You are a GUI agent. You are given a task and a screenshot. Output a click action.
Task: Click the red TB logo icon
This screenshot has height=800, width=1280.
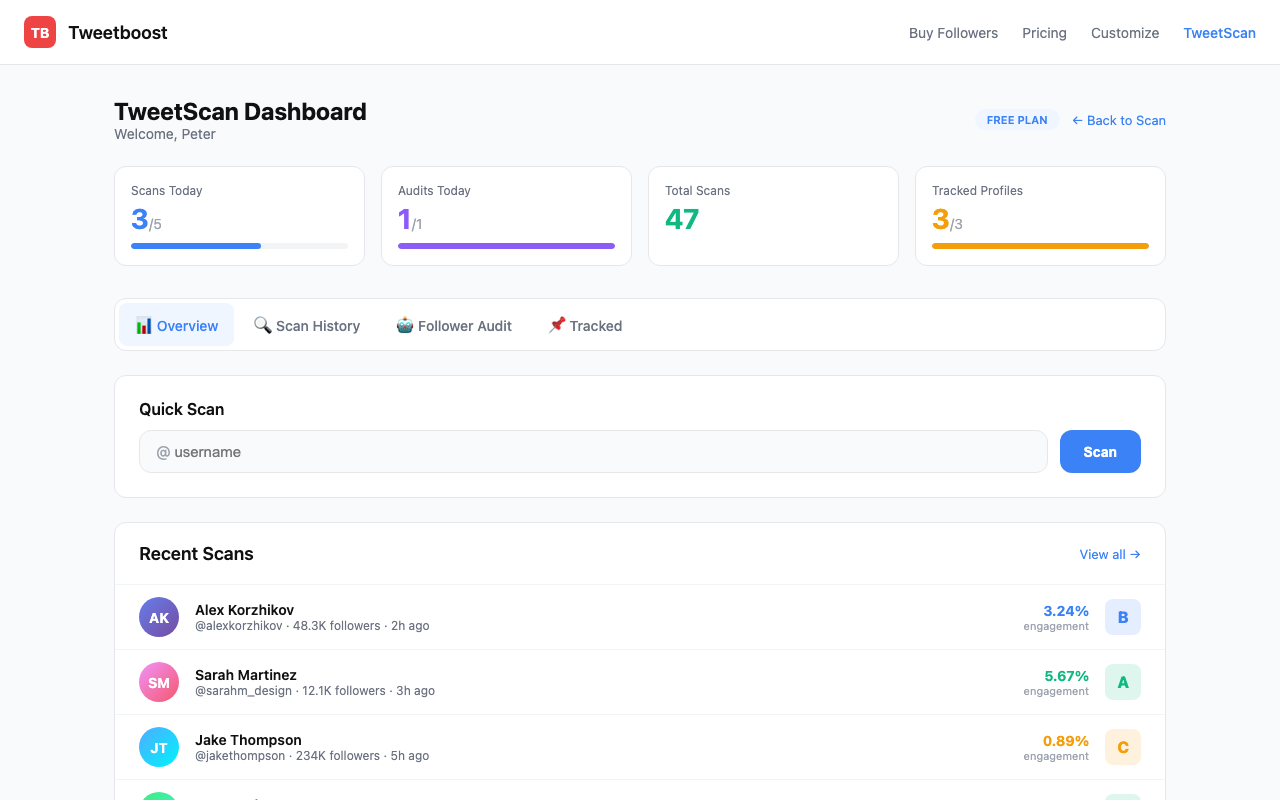[40, 32]
